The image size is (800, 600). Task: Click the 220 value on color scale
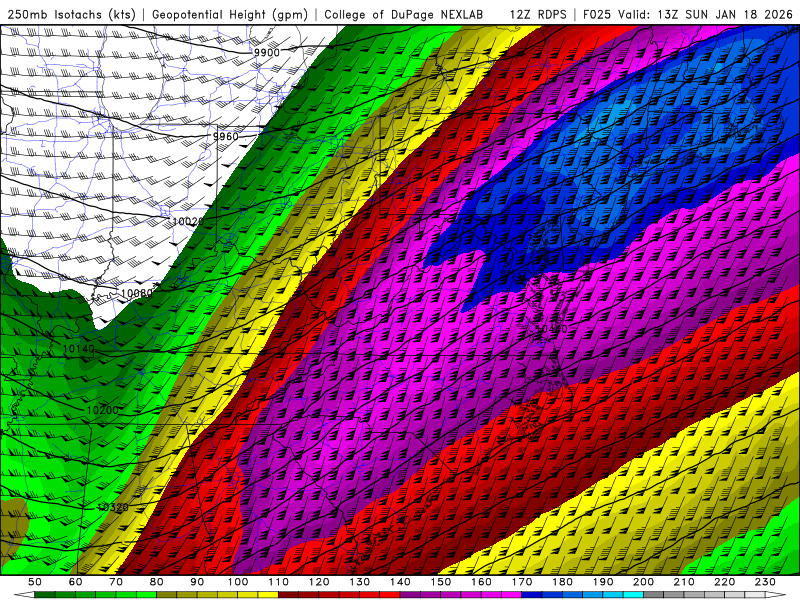coord(724,582)
